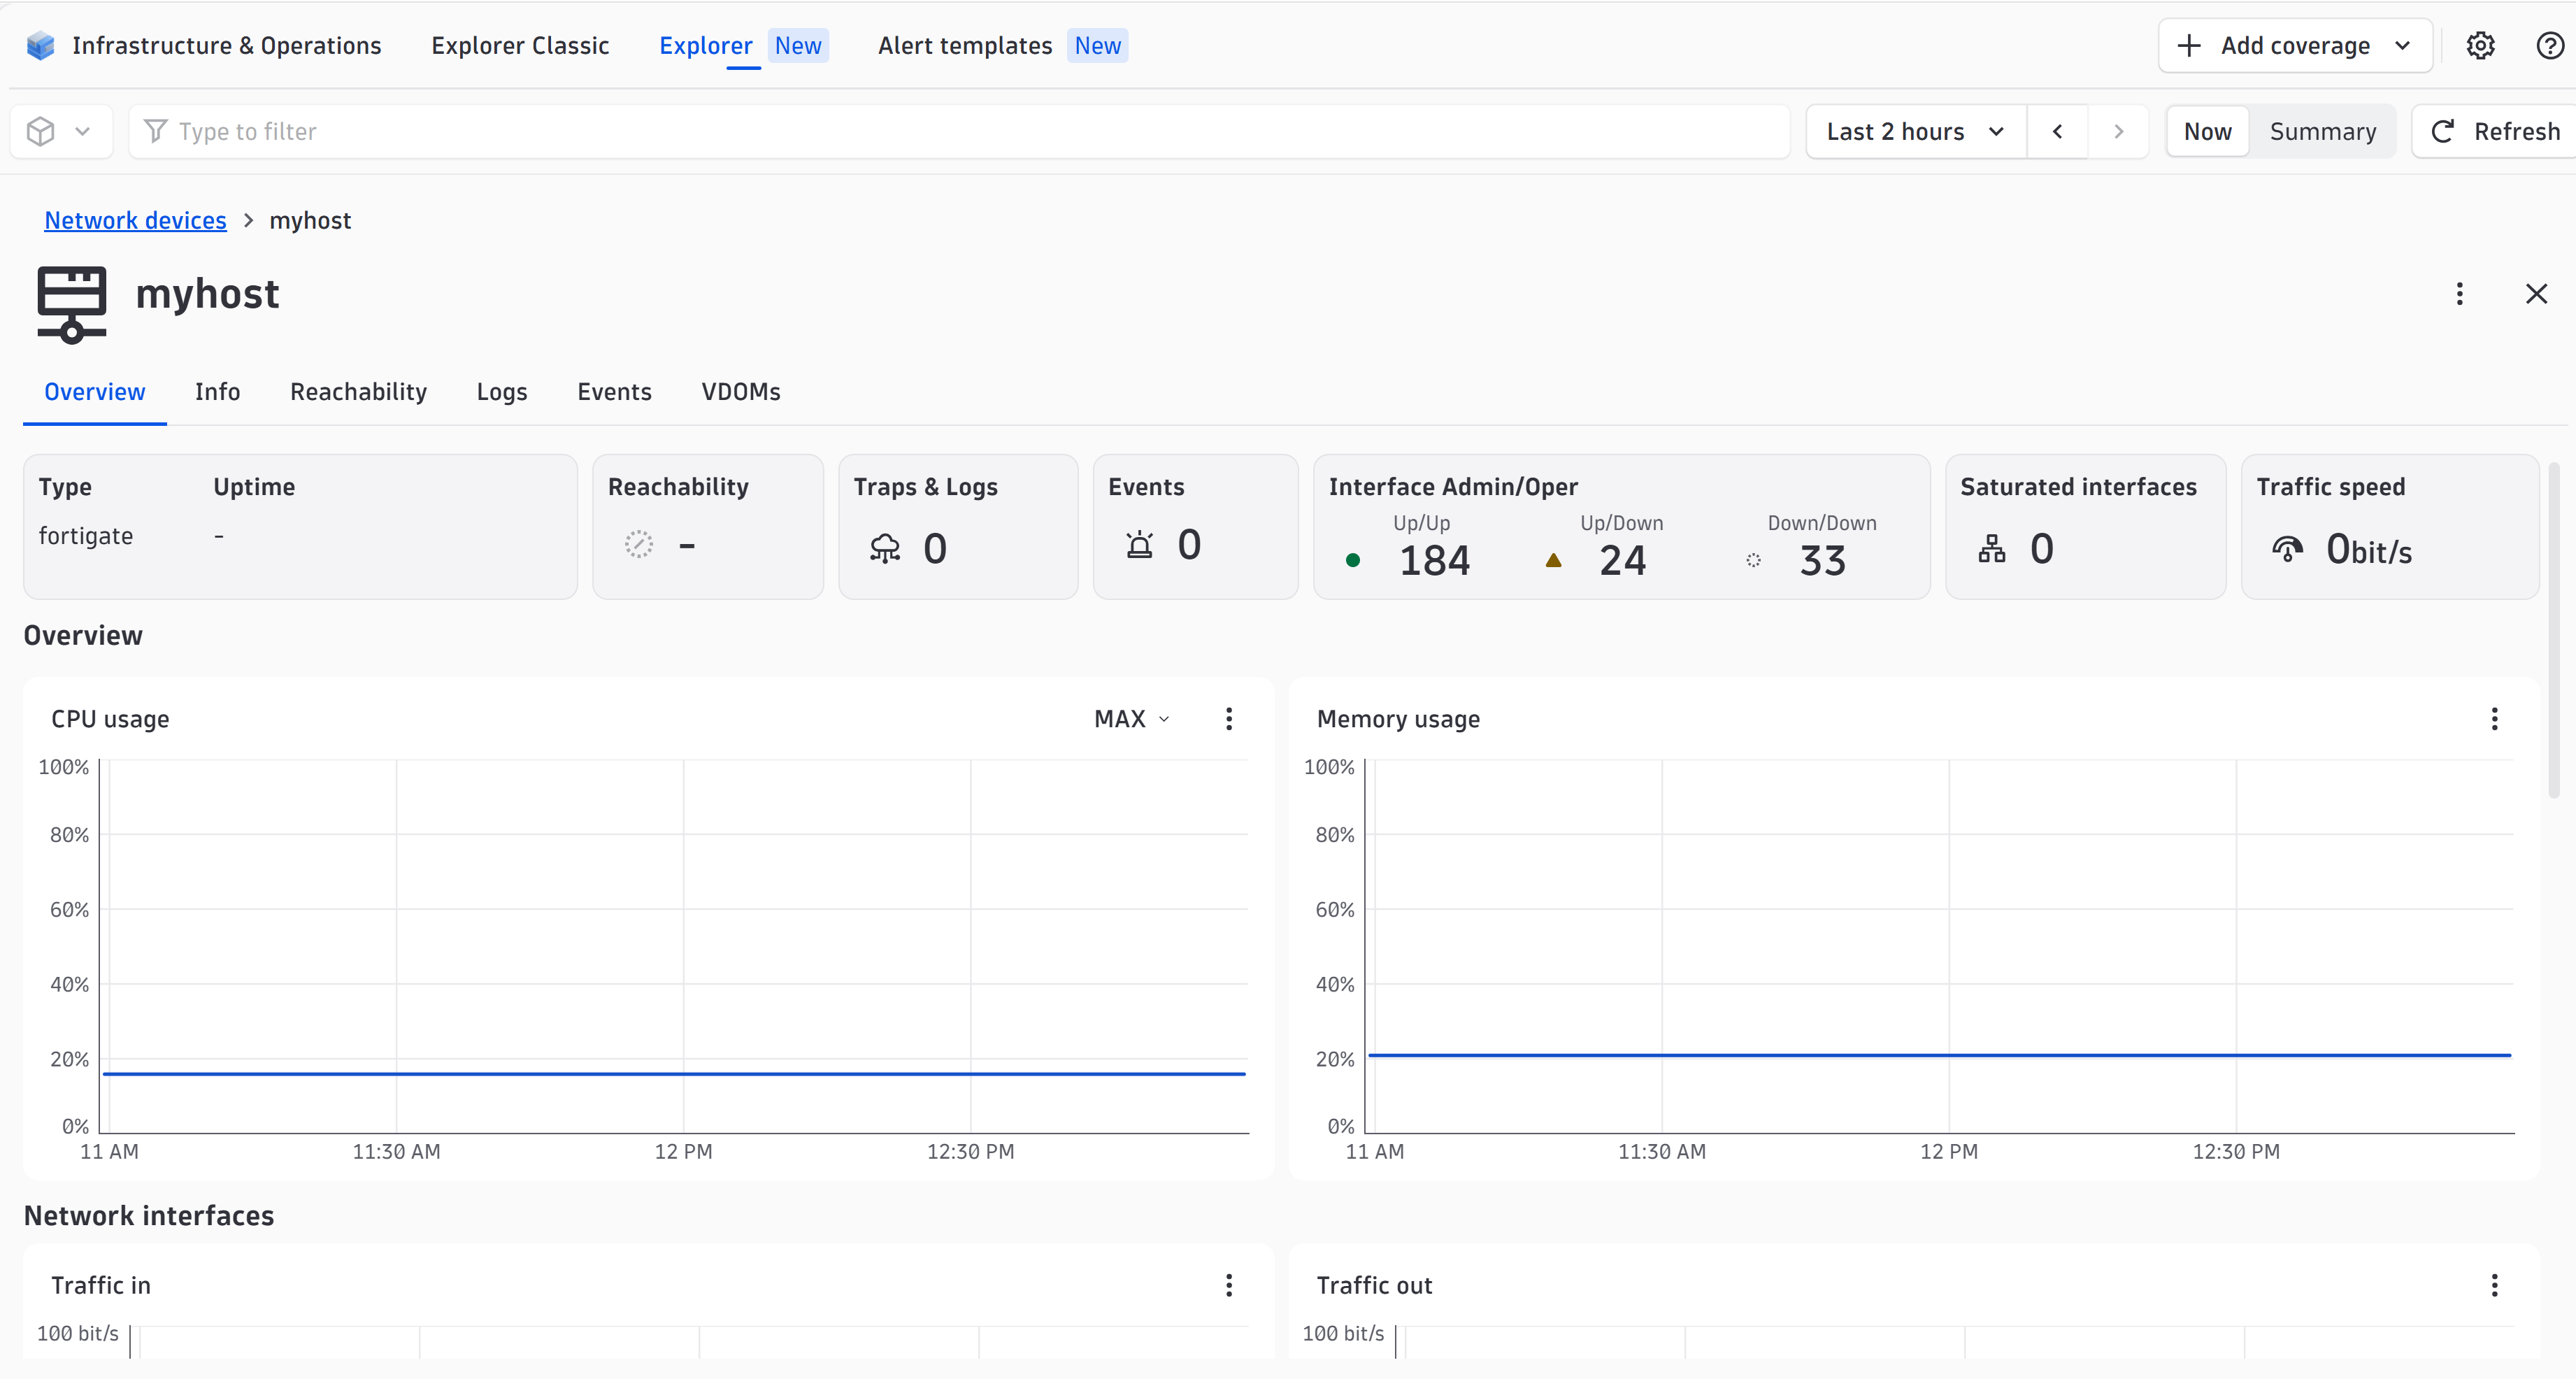
Task: Click the Traffic speed 0bit/s value
Action: (x=2368, y=549)
